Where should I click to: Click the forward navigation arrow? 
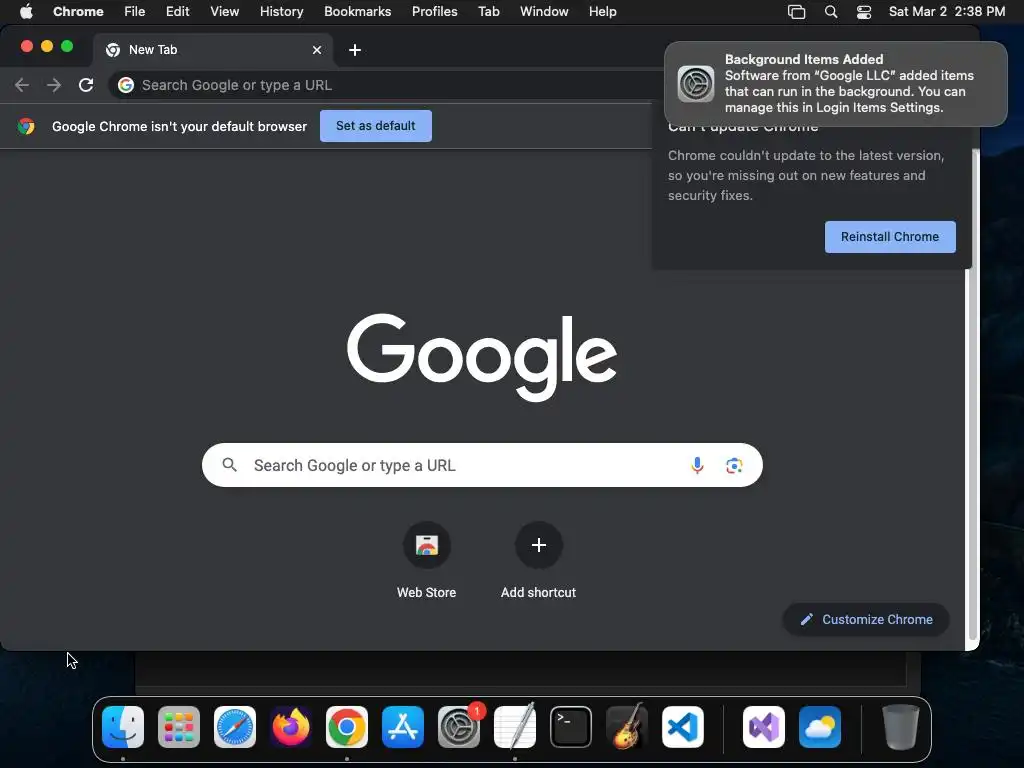tap(54, 85)
